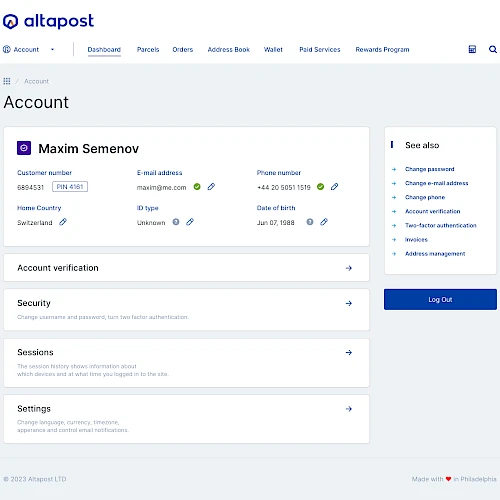Follow the Change e-mail address link
500x500 pixels.
coord(436,183)
